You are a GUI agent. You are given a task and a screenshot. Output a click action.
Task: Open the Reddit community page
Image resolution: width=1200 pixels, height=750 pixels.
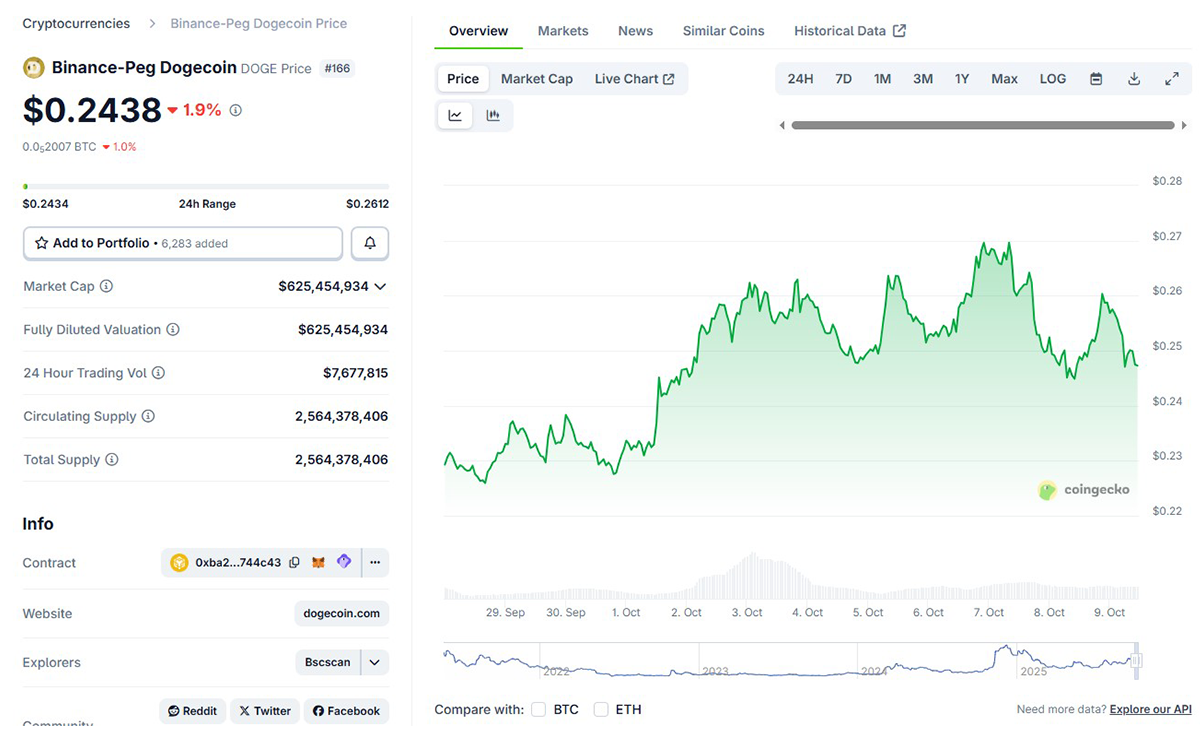192,710
